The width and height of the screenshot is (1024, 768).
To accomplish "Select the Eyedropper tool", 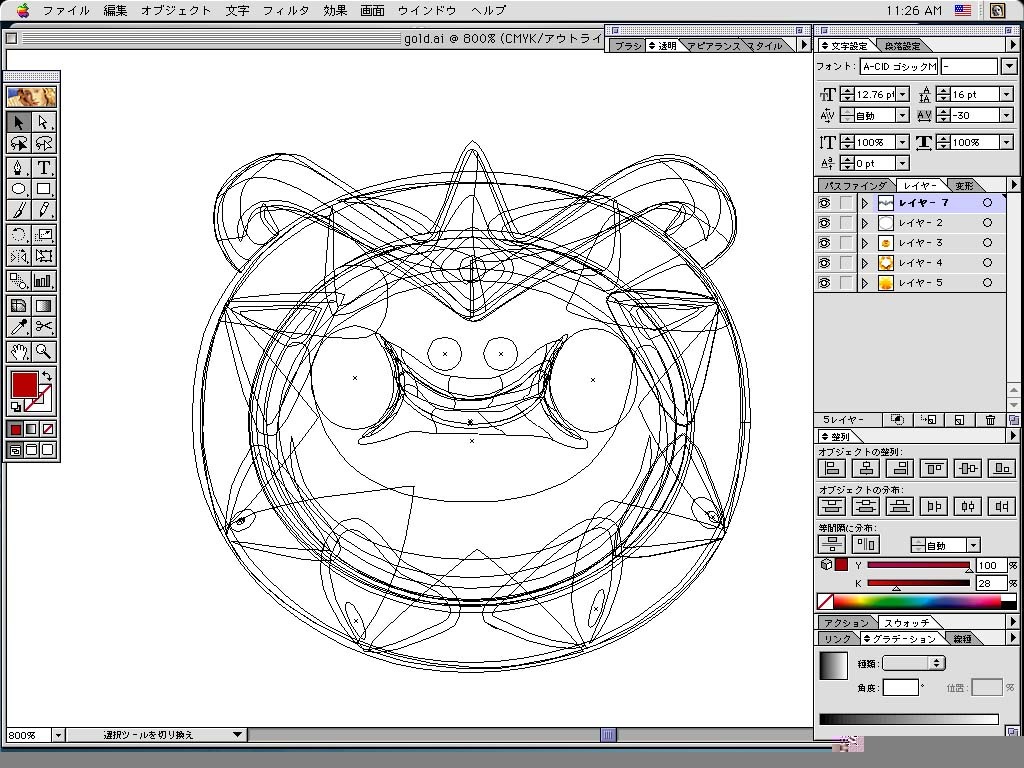I will click(x=19, y=327).
